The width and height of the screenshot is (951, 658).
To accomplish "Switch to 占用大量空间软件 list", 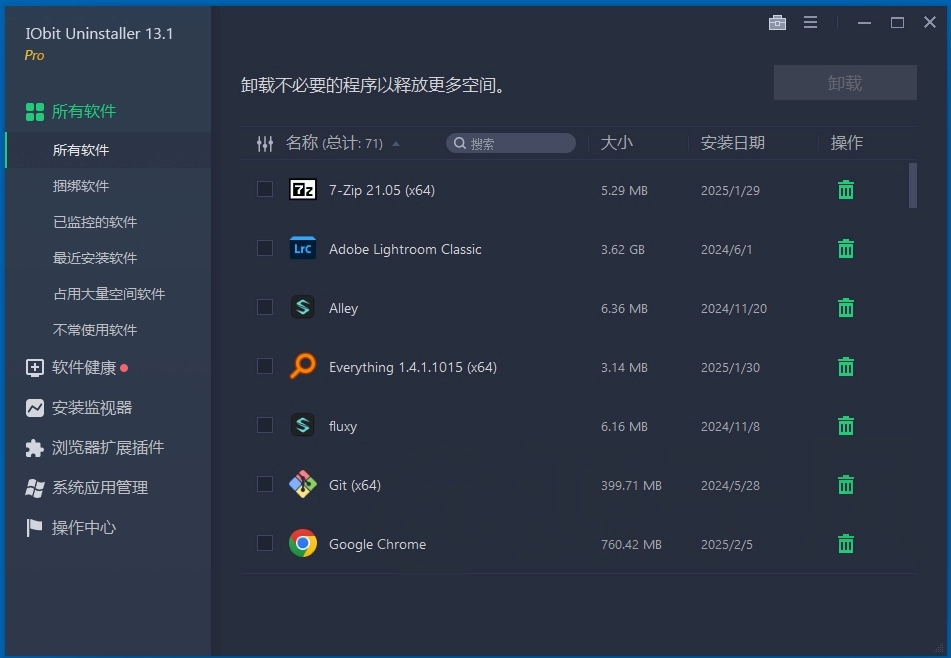I will [x=109, y=294].
